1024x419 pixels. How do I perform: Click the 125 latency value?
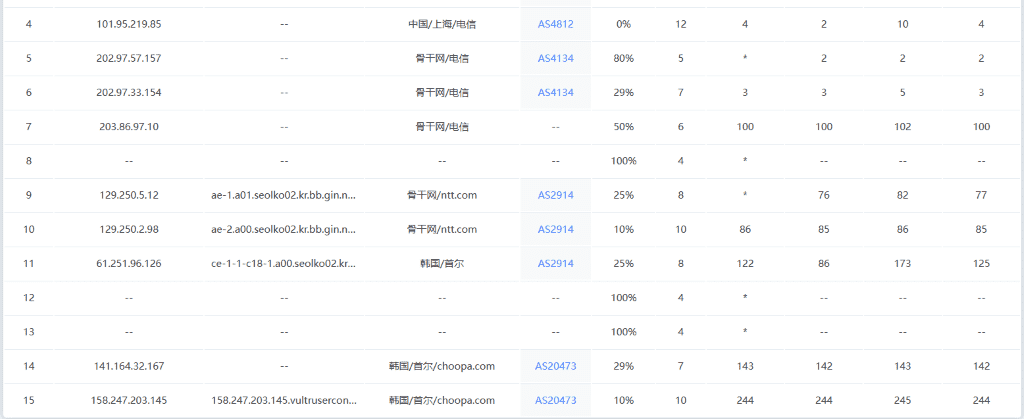coord(981,264)
